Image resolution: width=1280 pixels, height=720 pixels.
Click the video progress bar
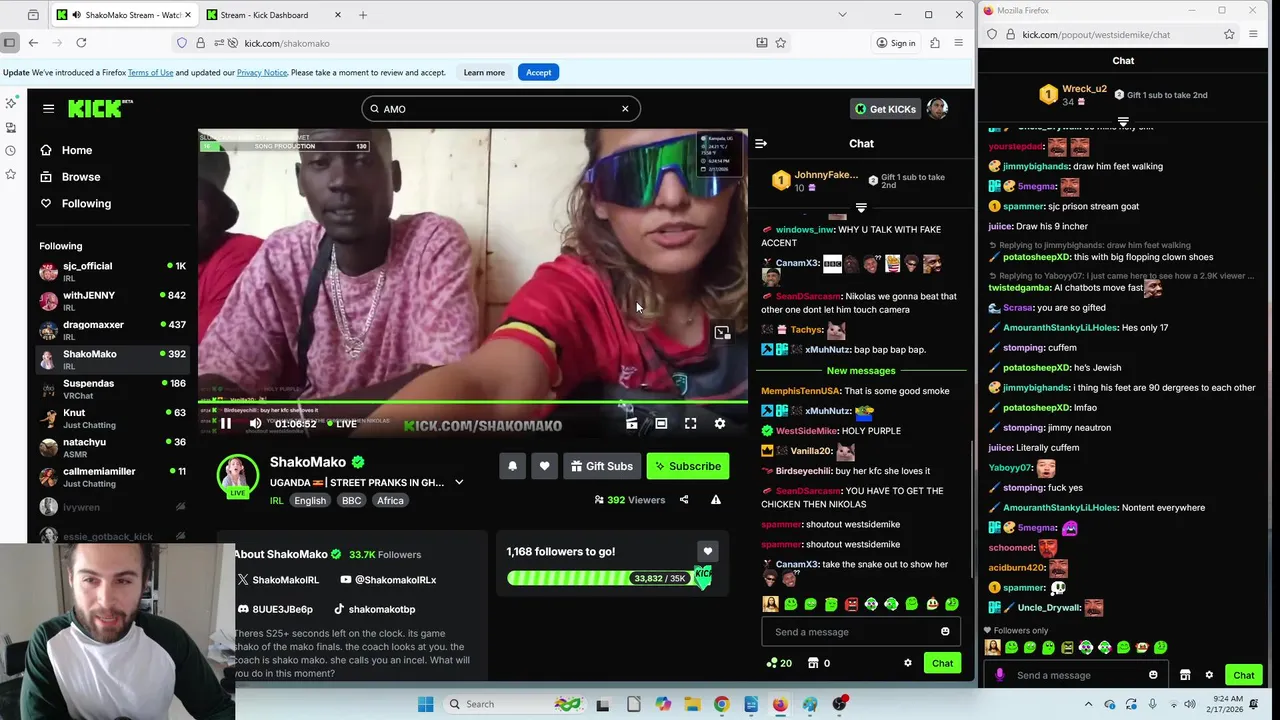point(472,403)
